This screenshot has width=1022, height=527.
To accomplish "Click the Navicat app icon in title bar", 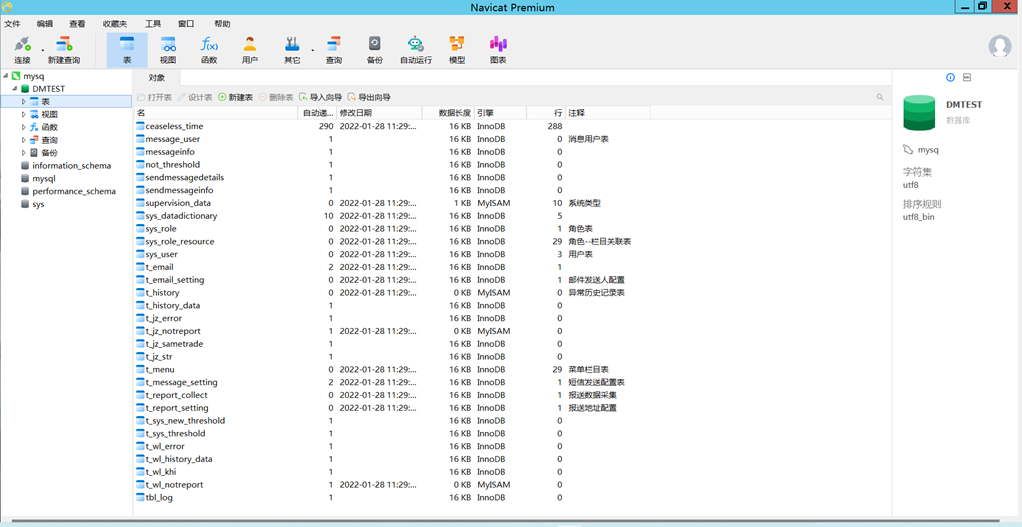I will (7, 7).
